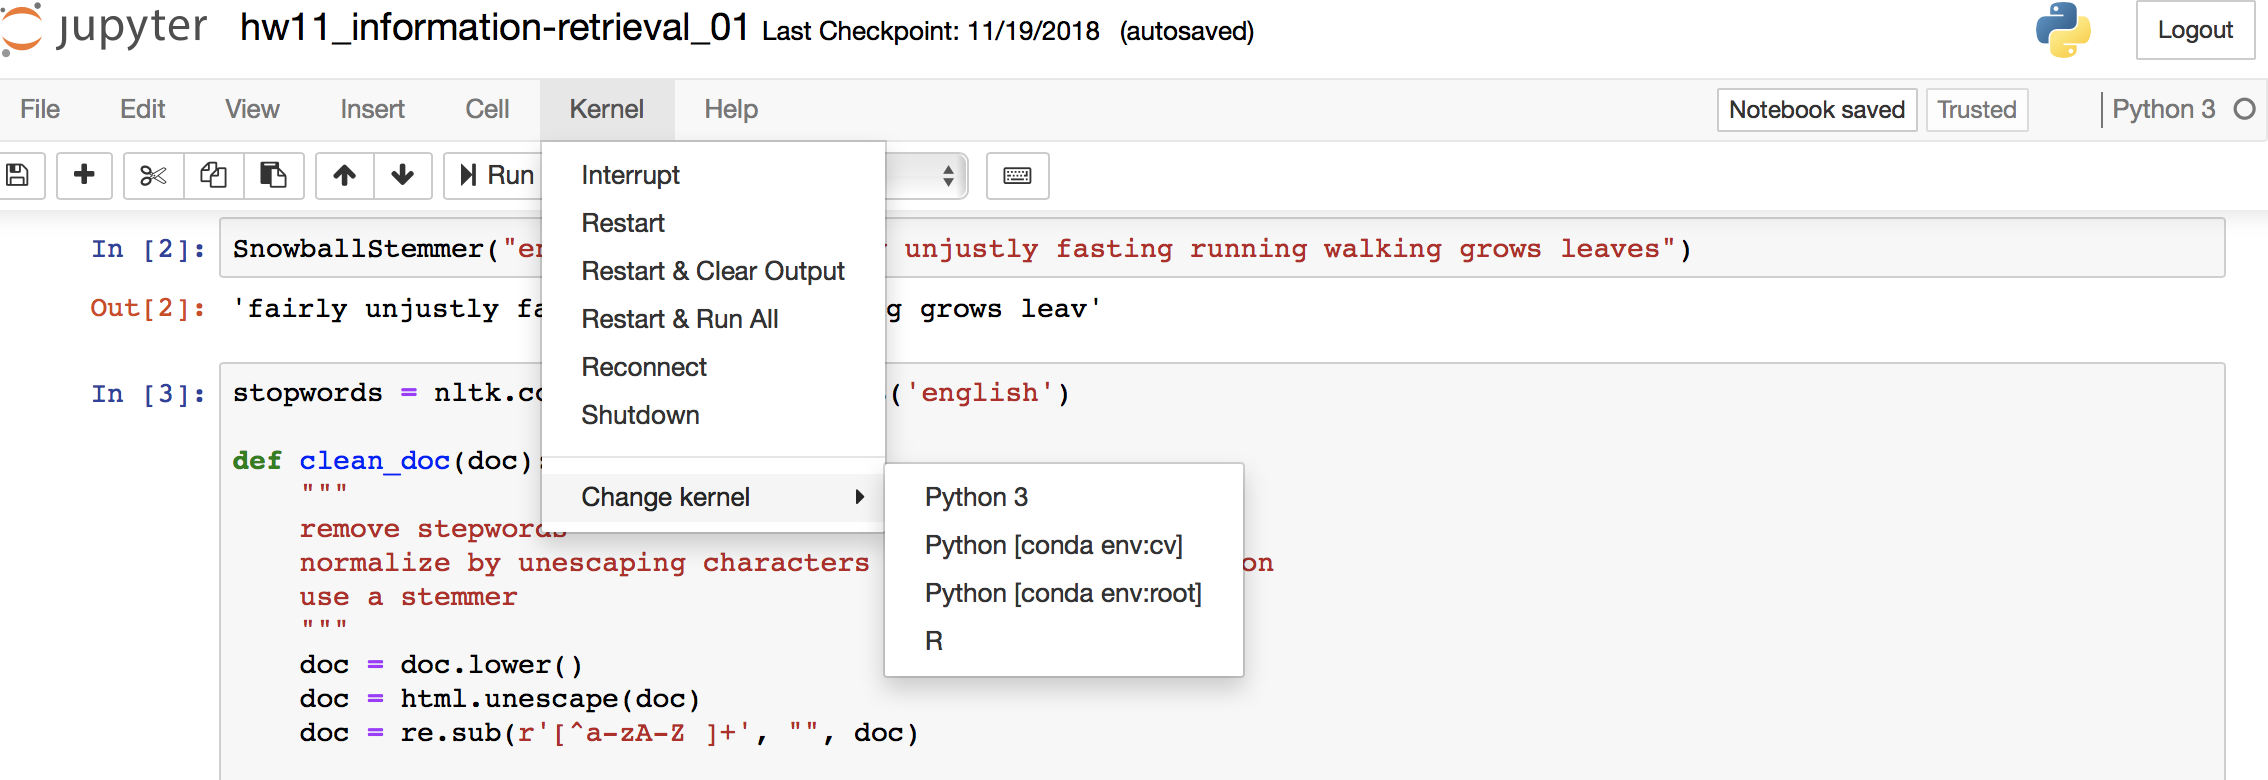Select Python [conda env:cv] kernel
This screenshot has width=2268, height=780.
(1053, 545)
